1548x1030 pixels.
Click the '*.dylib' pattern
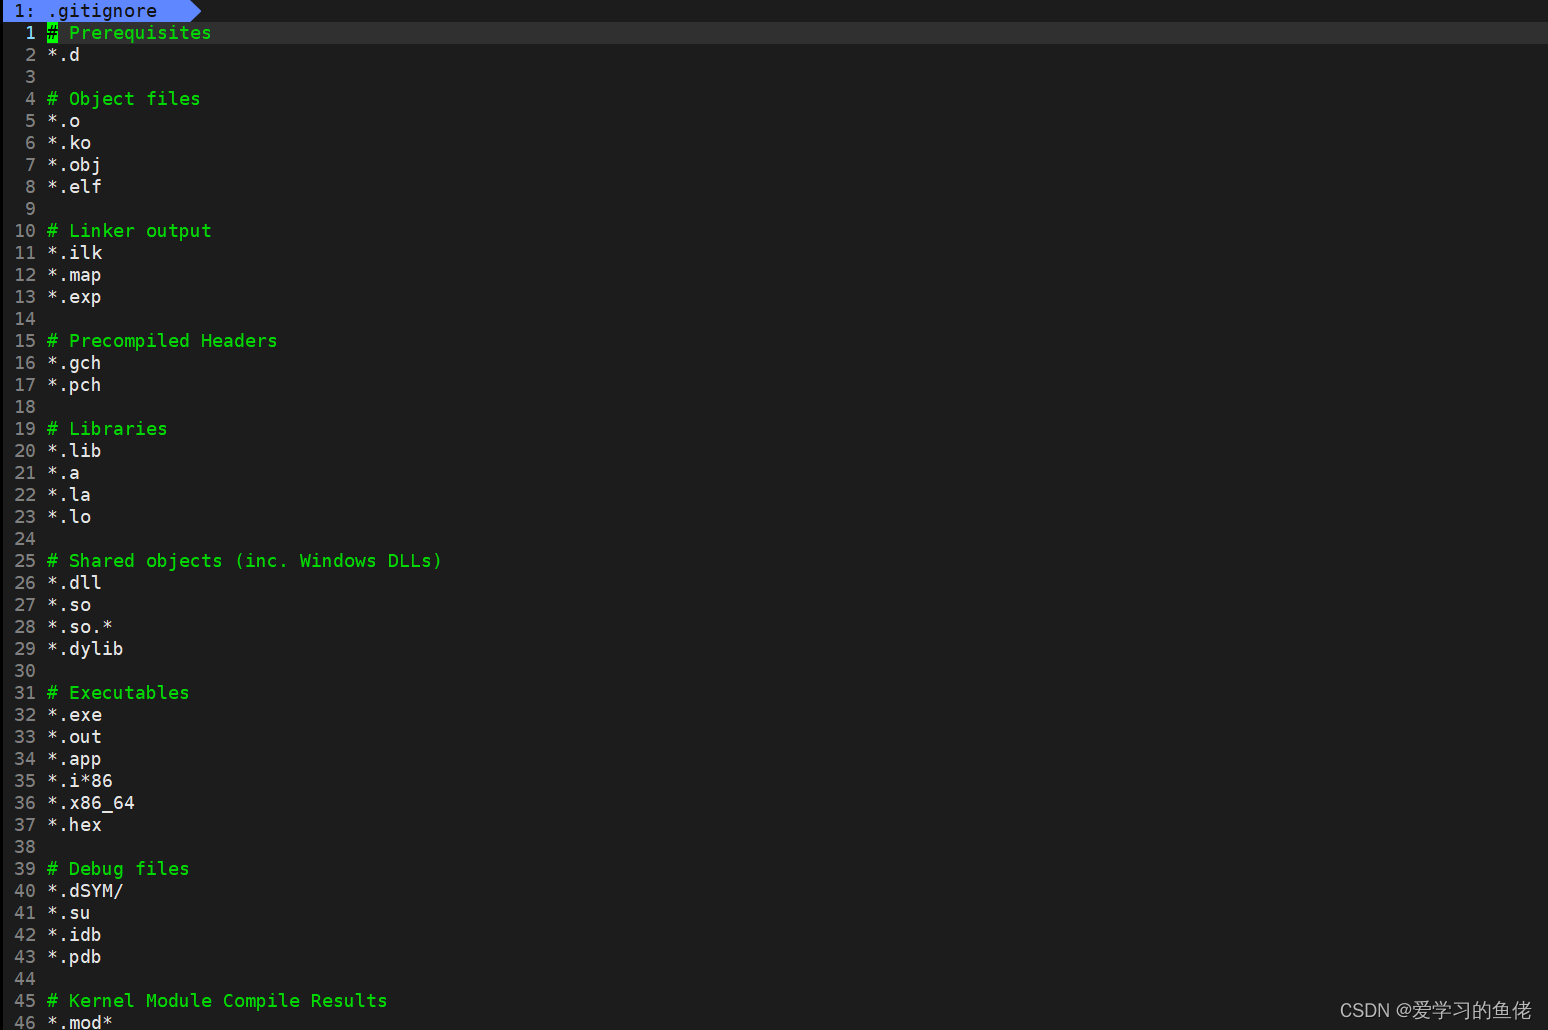pyautogui.click(x=85, y=649)
